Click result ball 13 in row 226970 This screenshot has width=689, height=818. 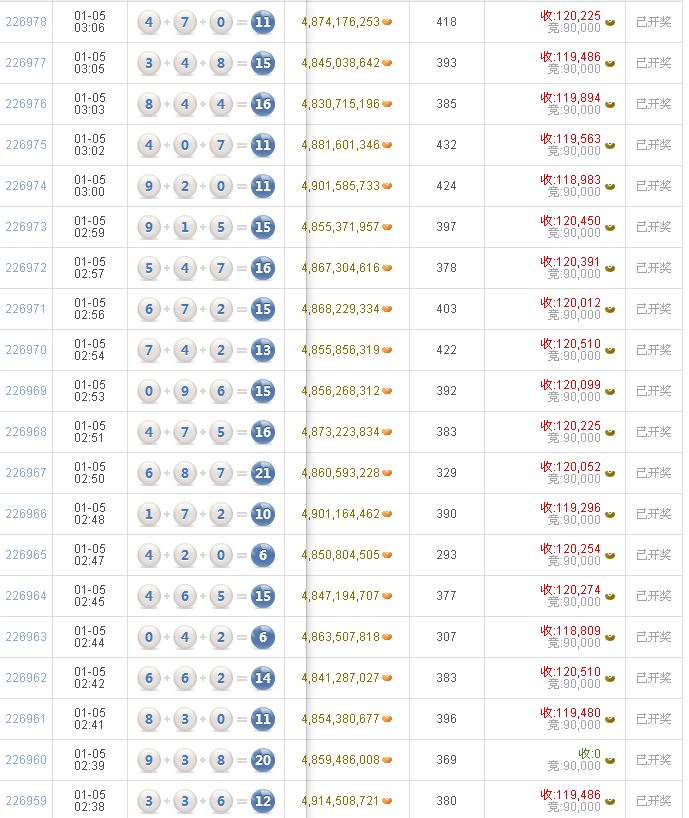click(263, 350)
